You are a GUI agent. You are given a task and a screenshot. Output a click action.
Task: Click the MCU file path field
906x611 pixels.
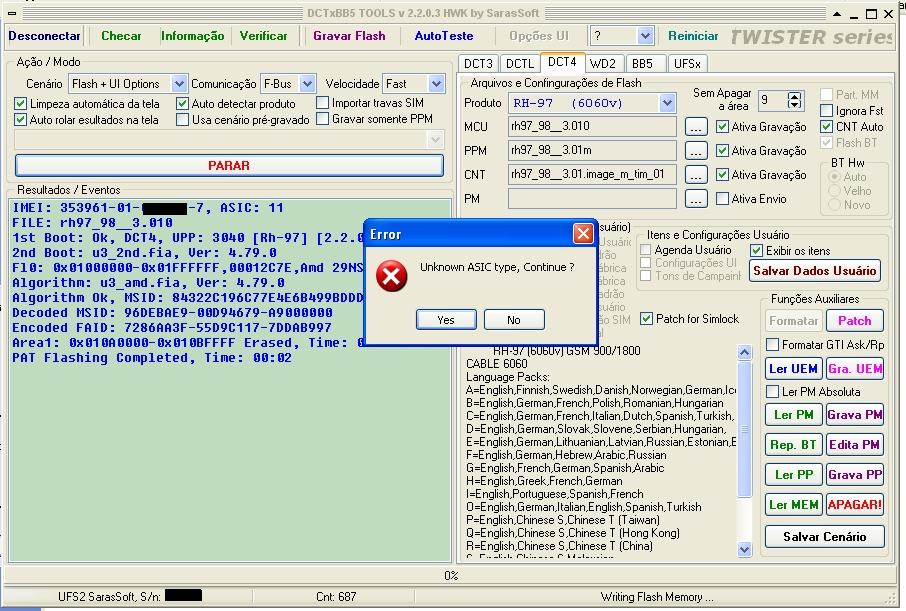pos(592,126)
